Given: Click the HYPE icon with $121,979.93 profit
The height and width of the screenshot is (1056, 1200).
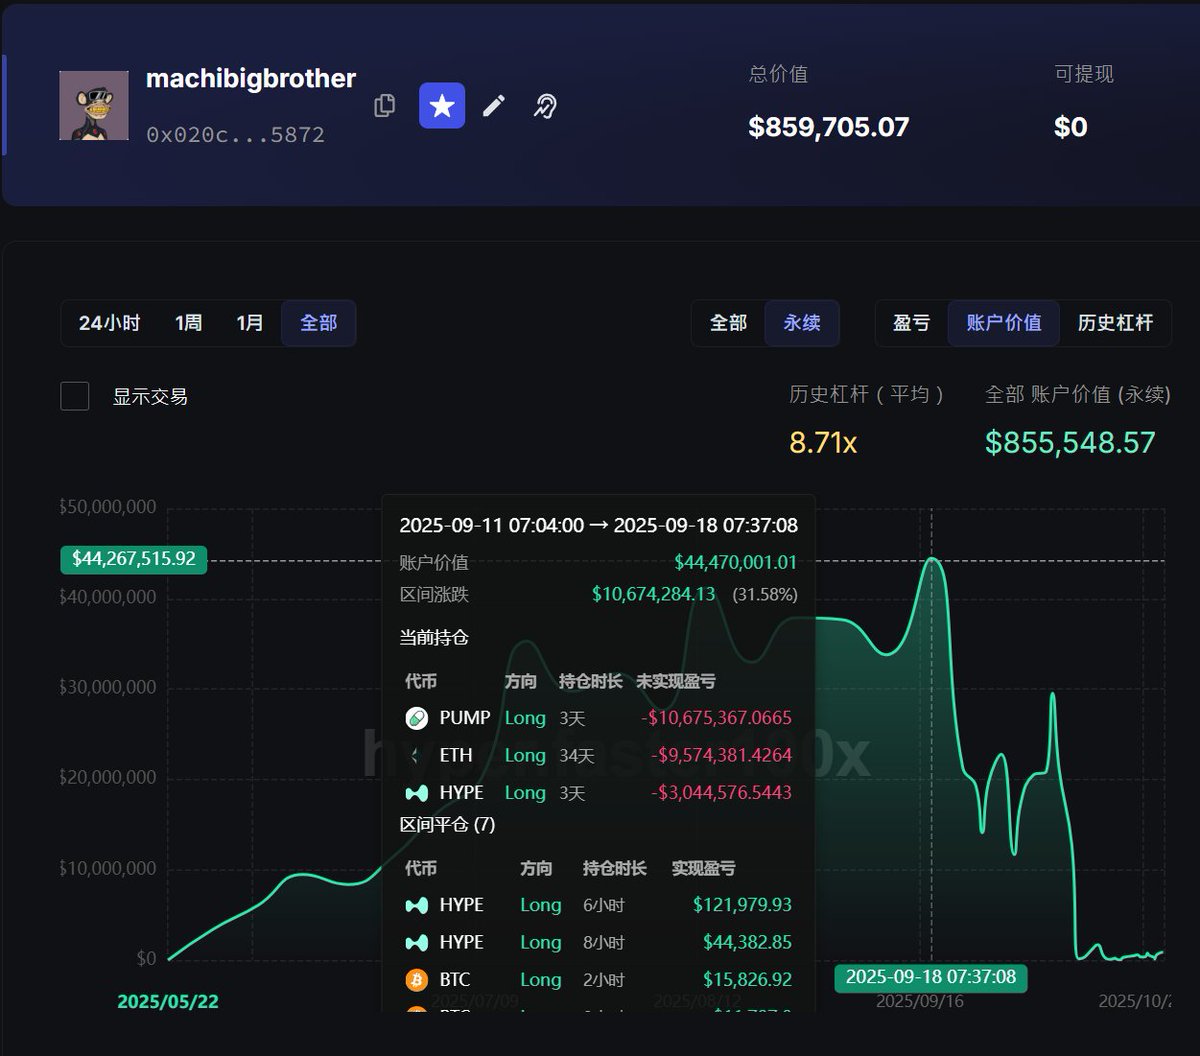Looking at the screenshot, I should [x=417, y=905].
